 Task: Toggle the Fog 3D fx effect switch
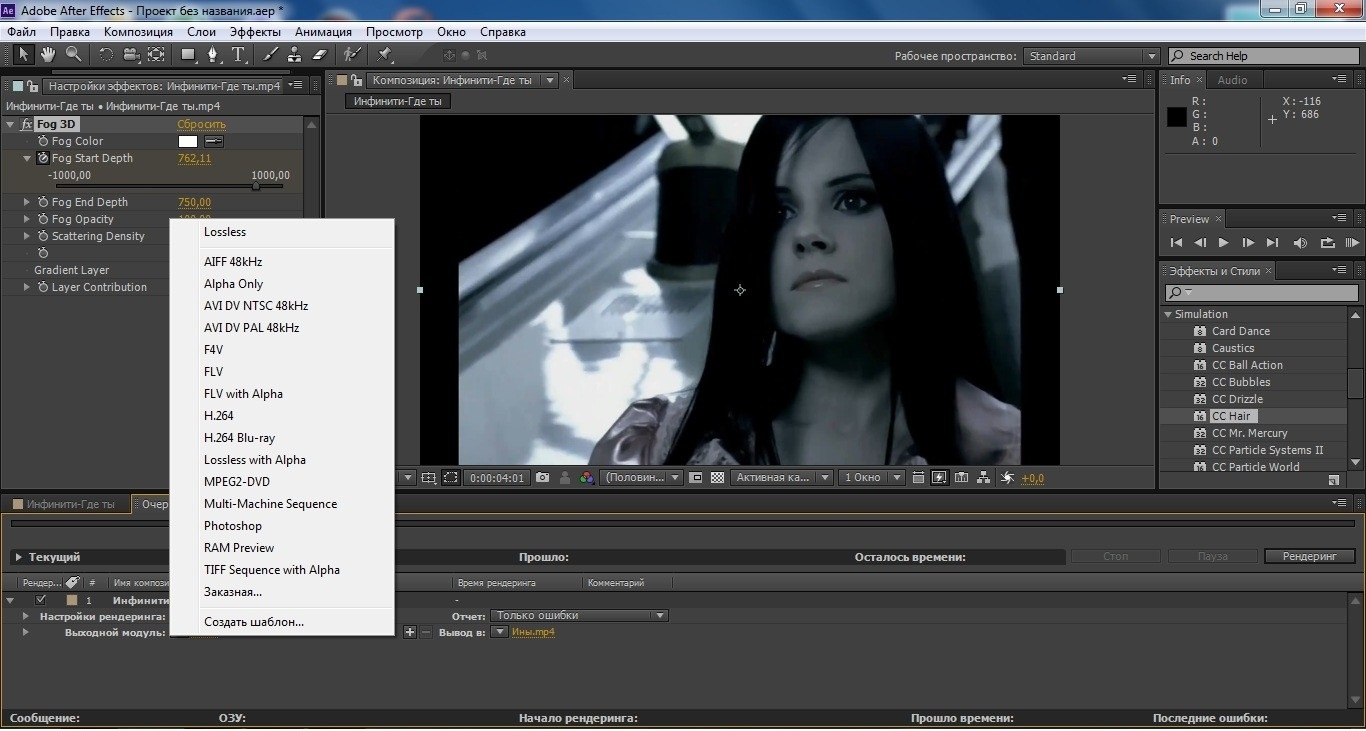[26, 124]
